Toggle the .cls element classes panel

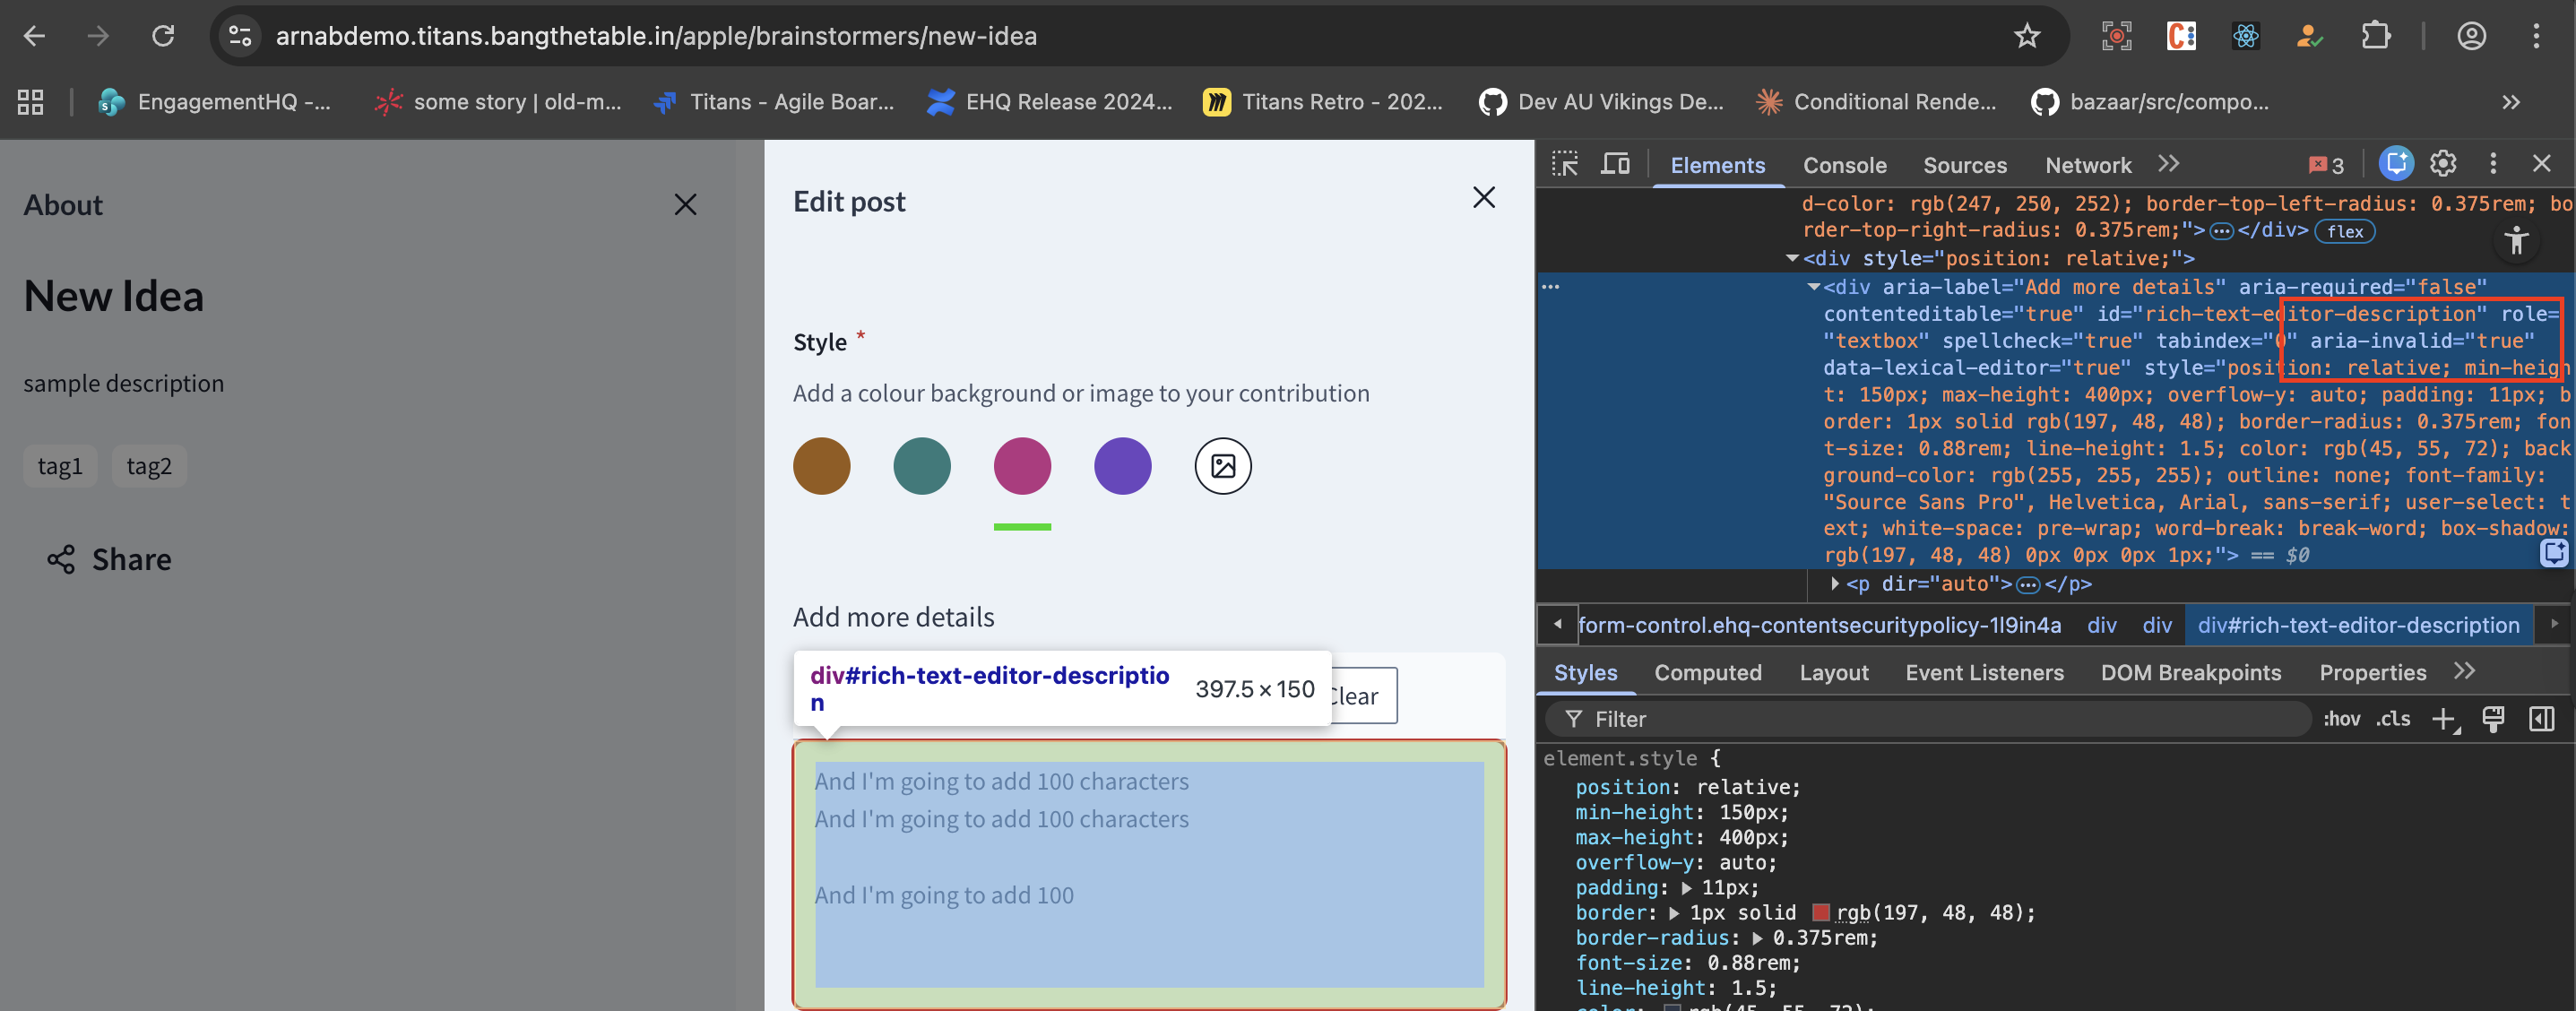tap(2393, 719)
